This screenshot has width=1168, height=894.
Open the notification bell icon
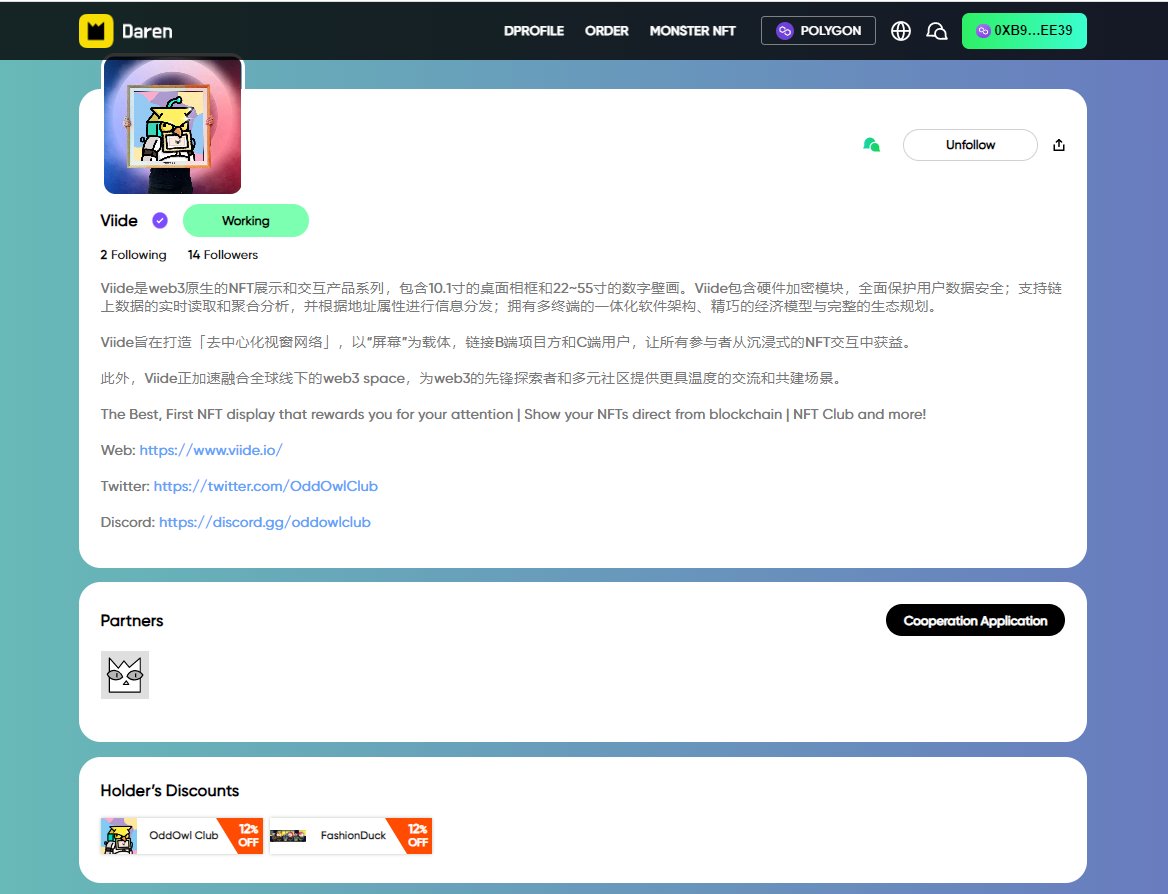tap(936, 31)
